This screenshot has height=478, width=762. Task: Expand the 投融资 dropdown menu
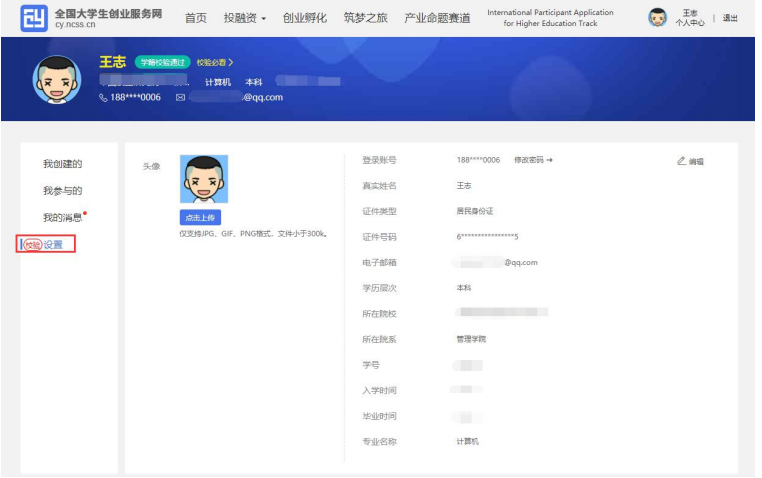(x=245, y=18)
